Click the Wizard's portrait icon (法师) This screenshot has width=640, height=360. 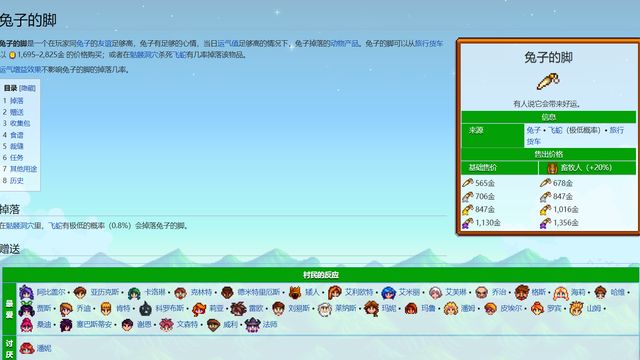pos(253,325)
